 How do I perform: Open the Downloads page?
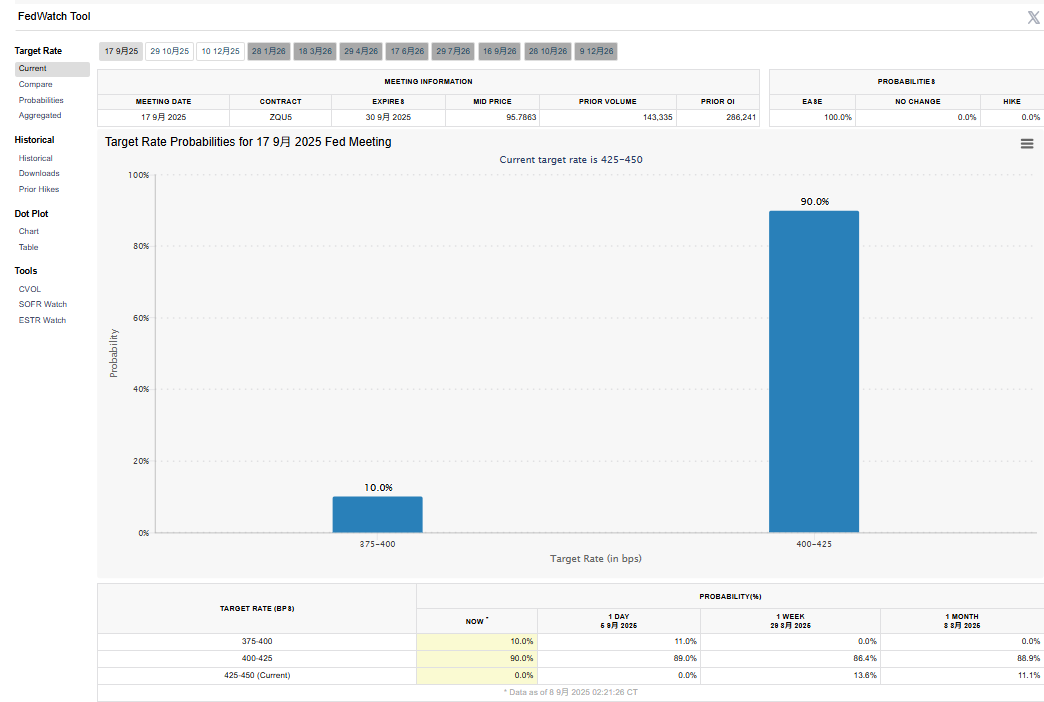tap(38, 174)
